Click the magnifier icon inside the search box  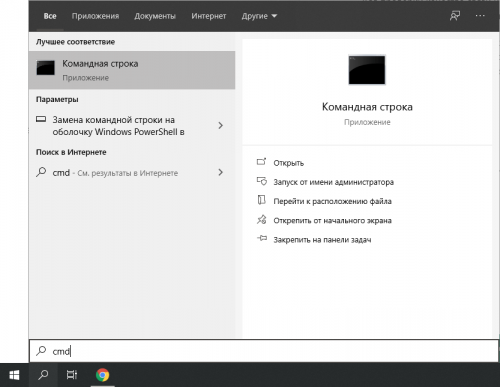pos(41,351)
